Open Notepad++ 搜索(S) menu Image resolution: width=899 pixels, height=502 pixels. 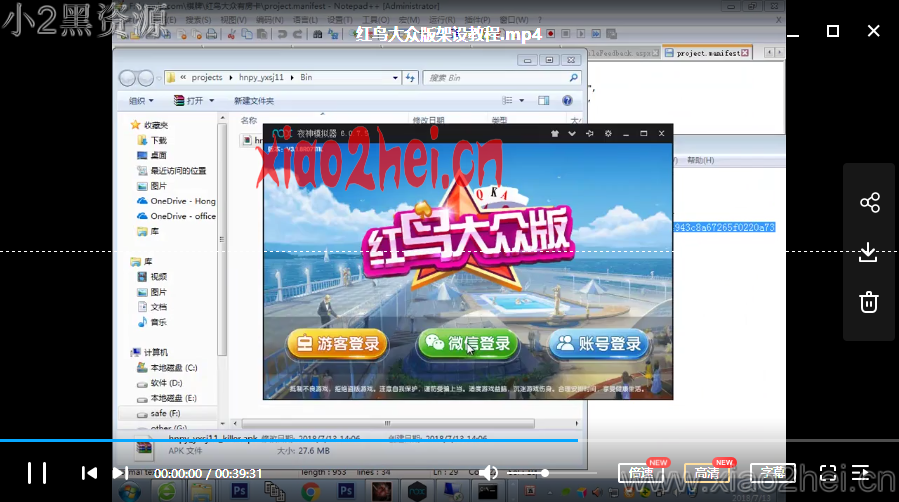pyautogui.click(x=198, y=20)
